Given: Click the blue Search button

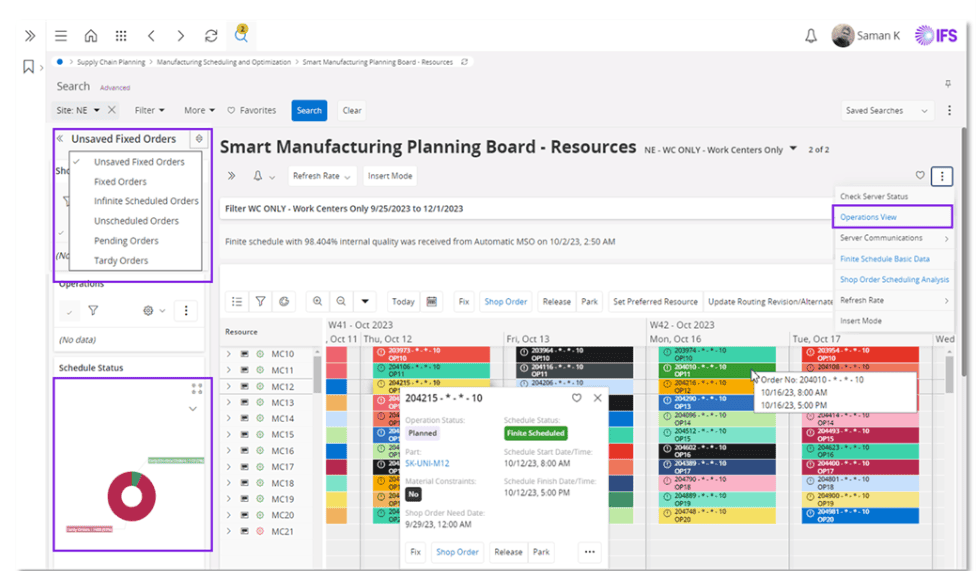Looking at the screenshot, I should [309, 111].
